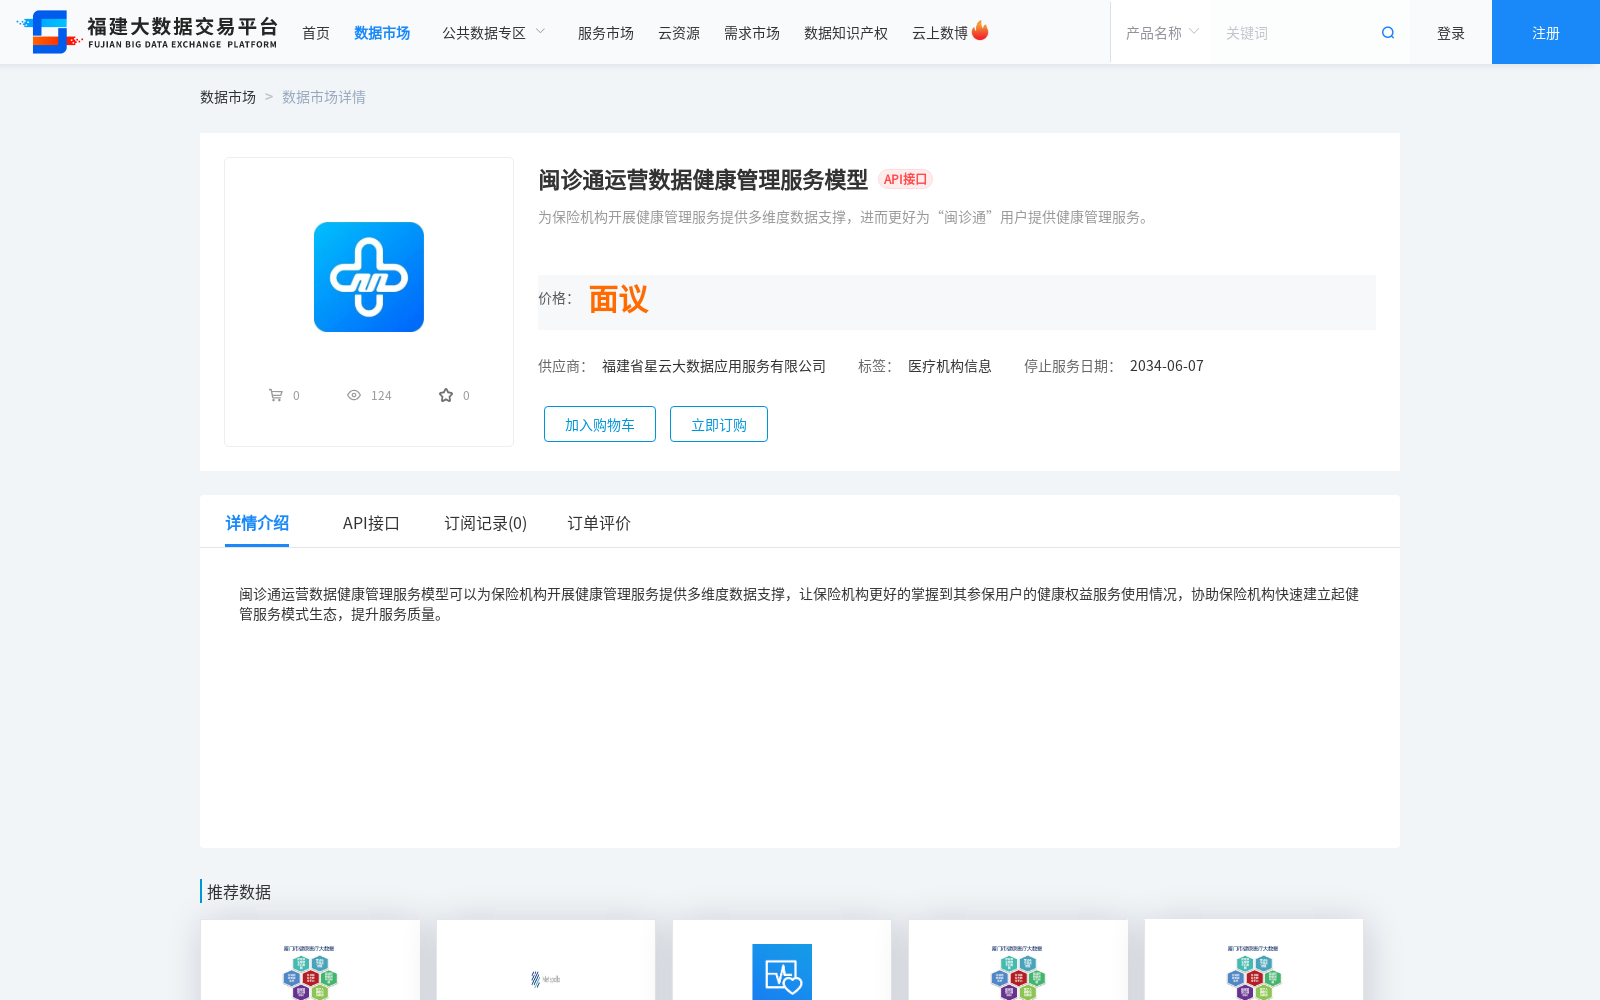1600x1000 pixels.
Task: Click the title 闽诊通运营数据健康管理服务模型
Action: pyautogui.click(x=703, y=180)
